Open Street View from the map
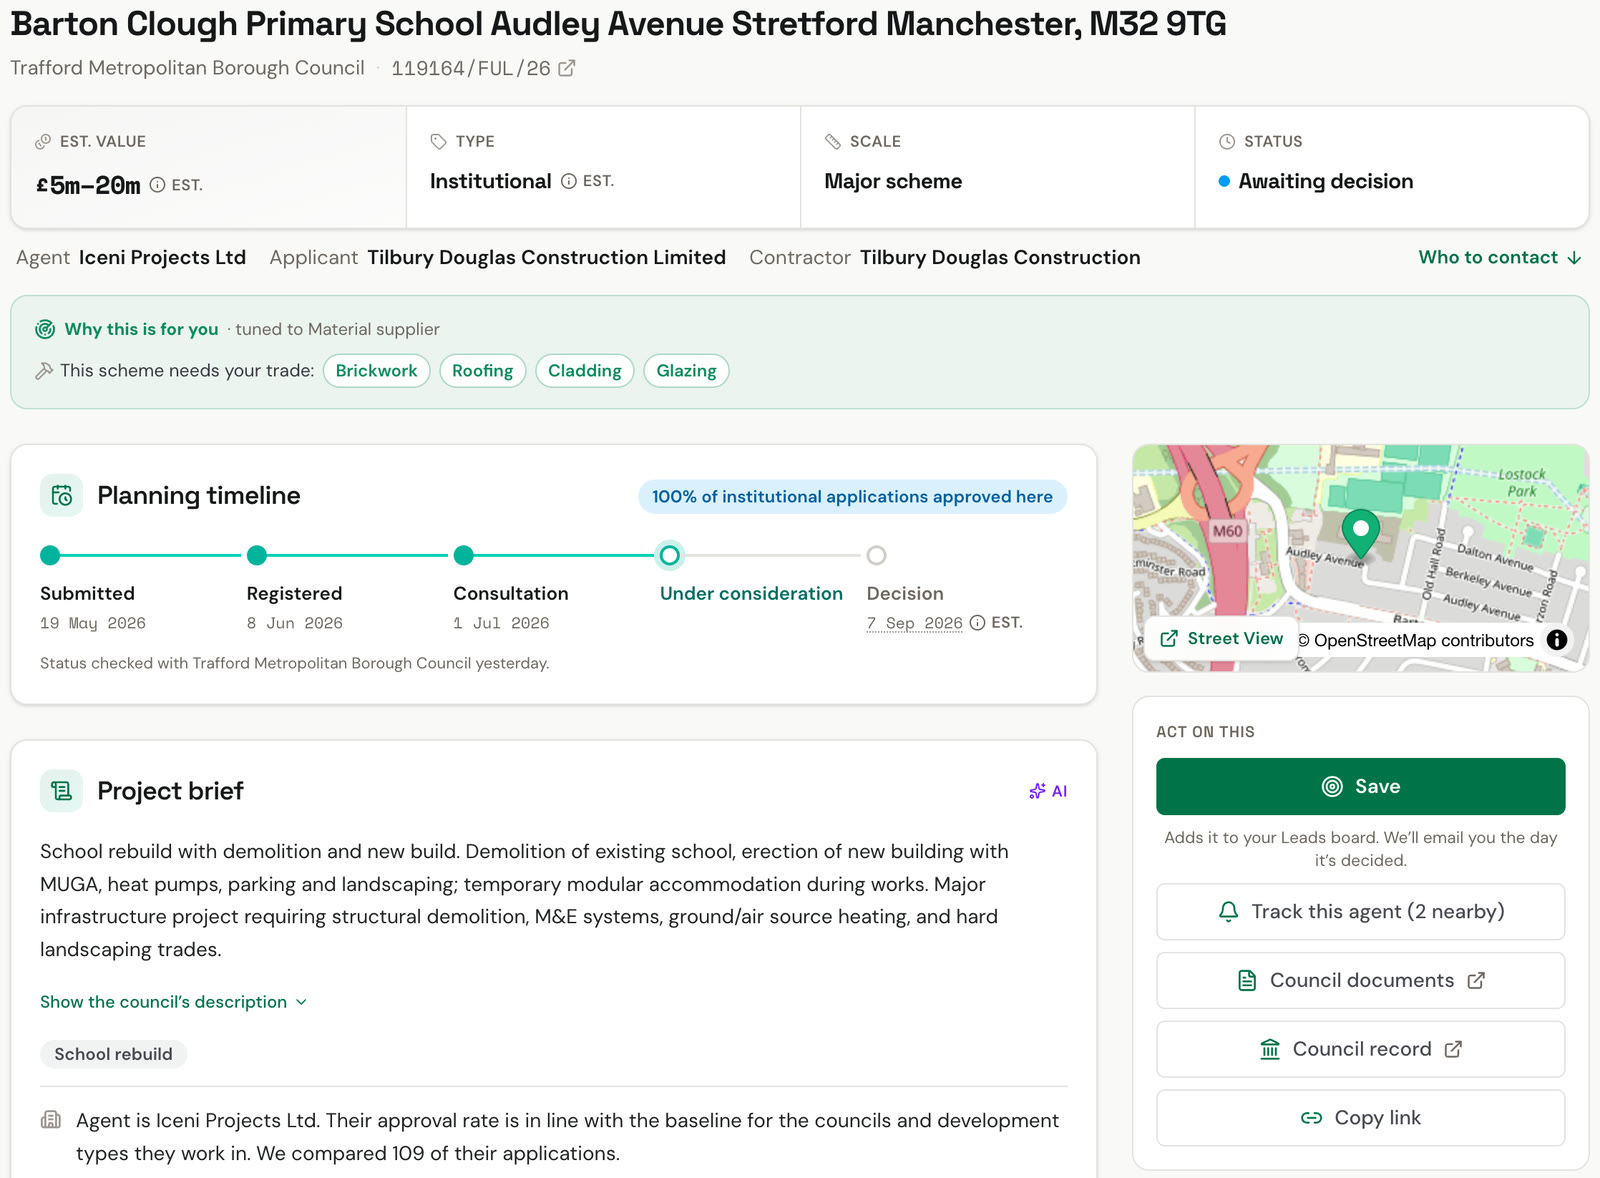This screenshot has height=1178, width=1600. tap(1222, 638)
